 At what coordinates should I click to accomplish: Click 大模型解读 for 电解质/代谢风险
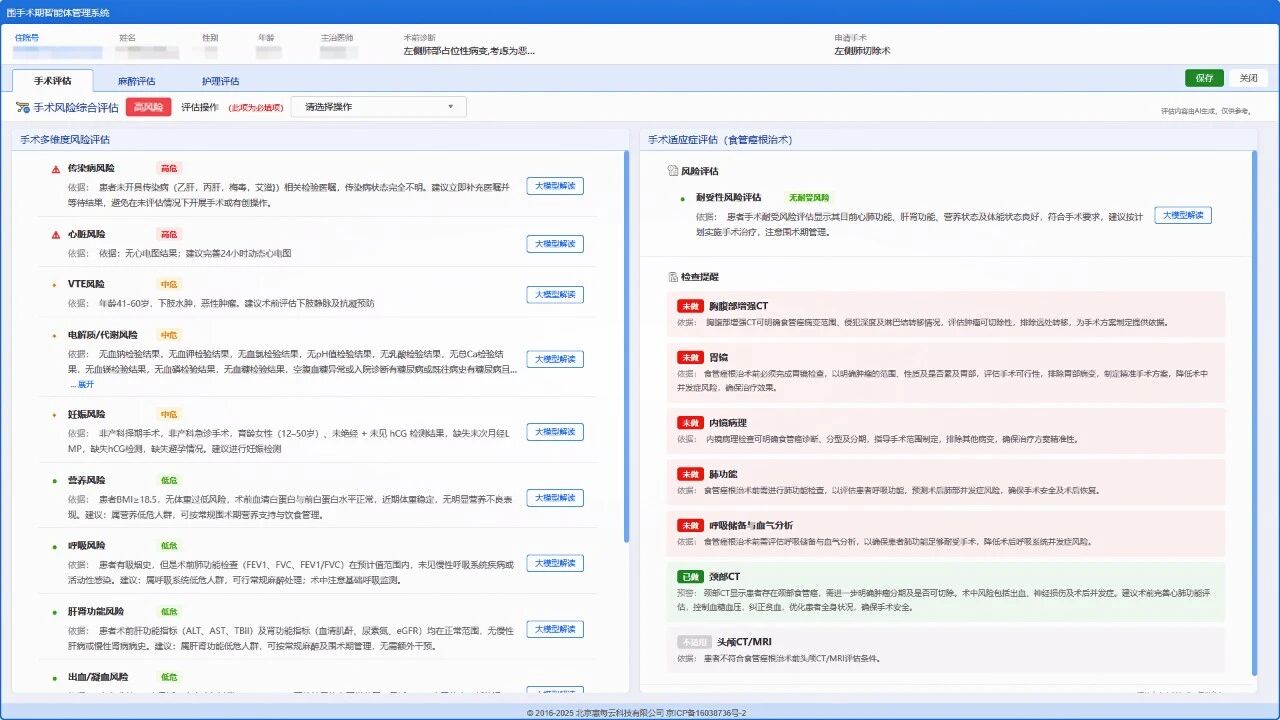[x=555, y=359]
